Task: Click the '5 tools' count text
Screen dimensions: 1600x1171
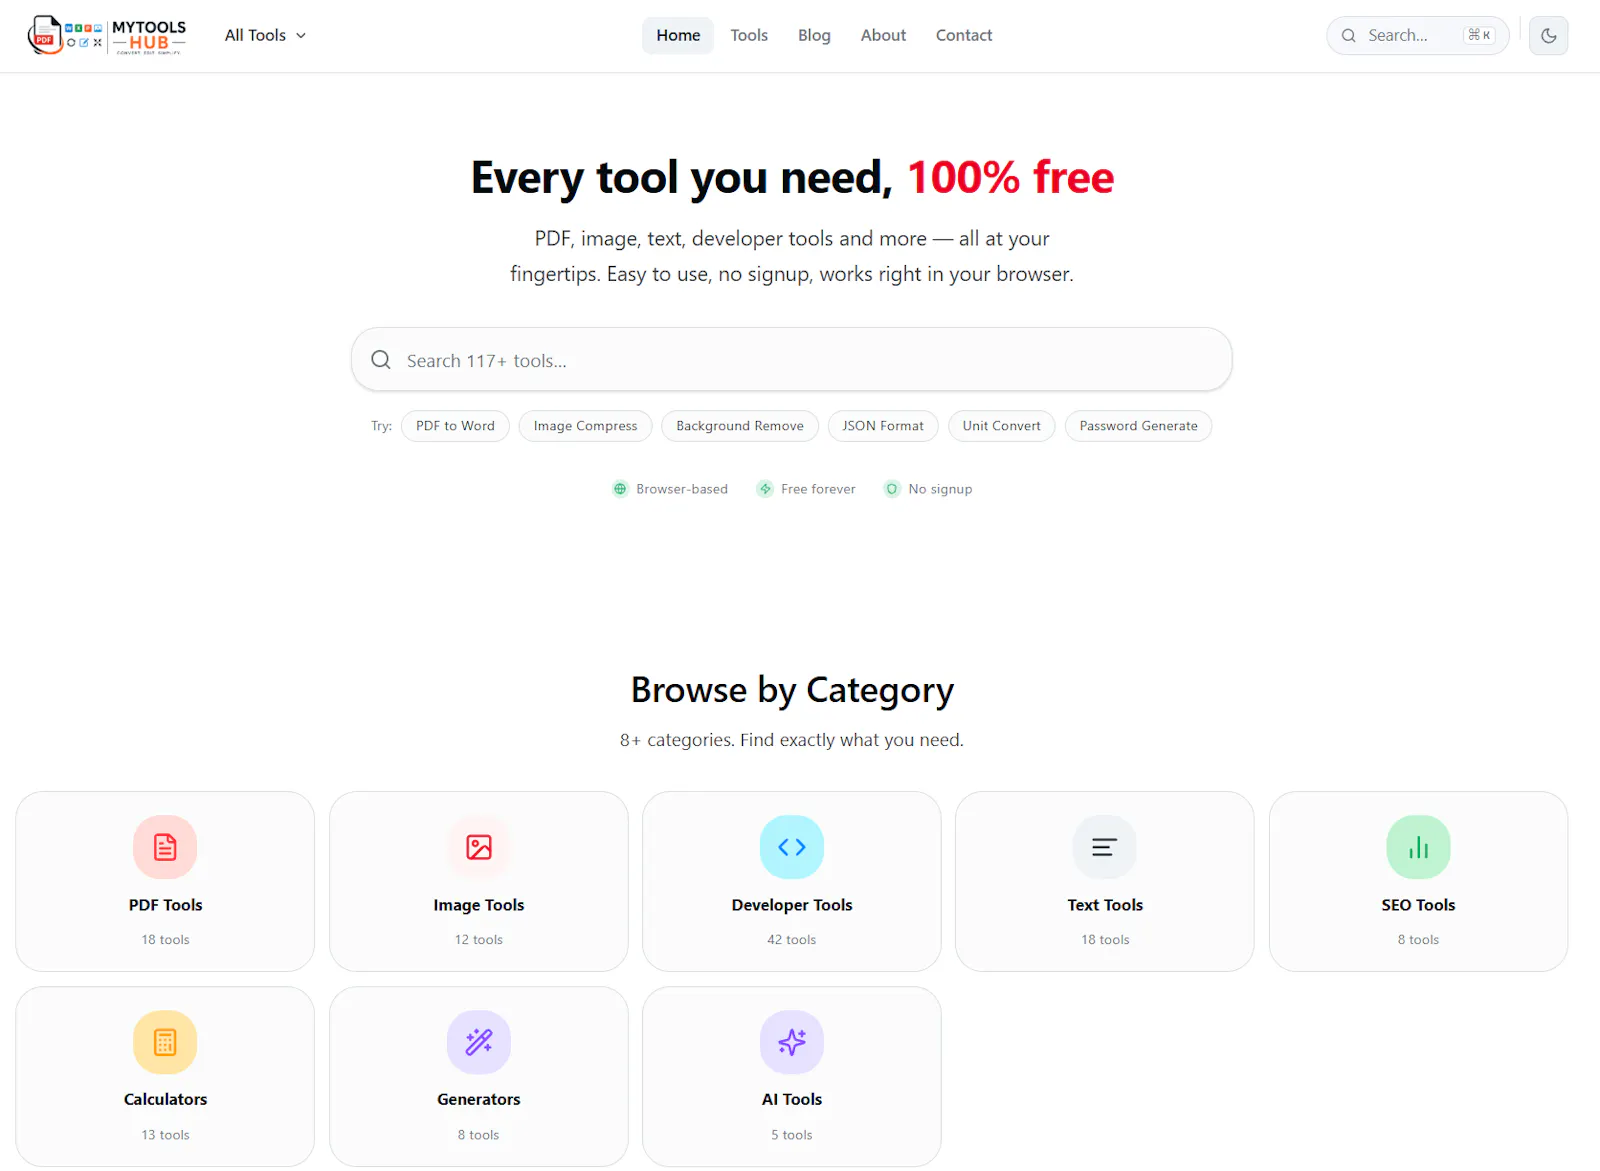Action: [x=792, y=1135]
